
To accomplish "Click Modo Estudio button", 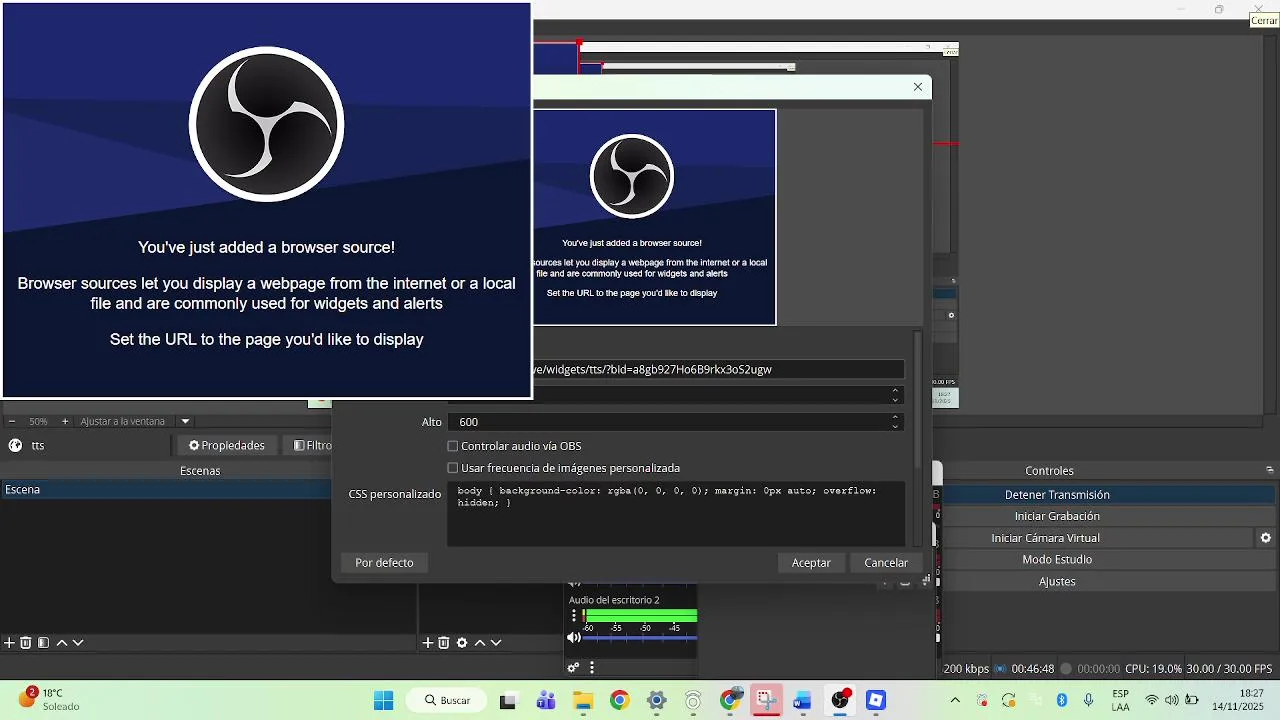I will pyautogui.click(x=1057, y=560).
